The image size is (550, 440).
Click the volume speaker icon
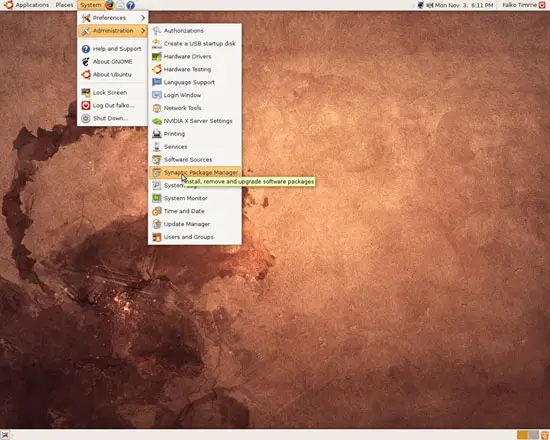tap(430, 5)
